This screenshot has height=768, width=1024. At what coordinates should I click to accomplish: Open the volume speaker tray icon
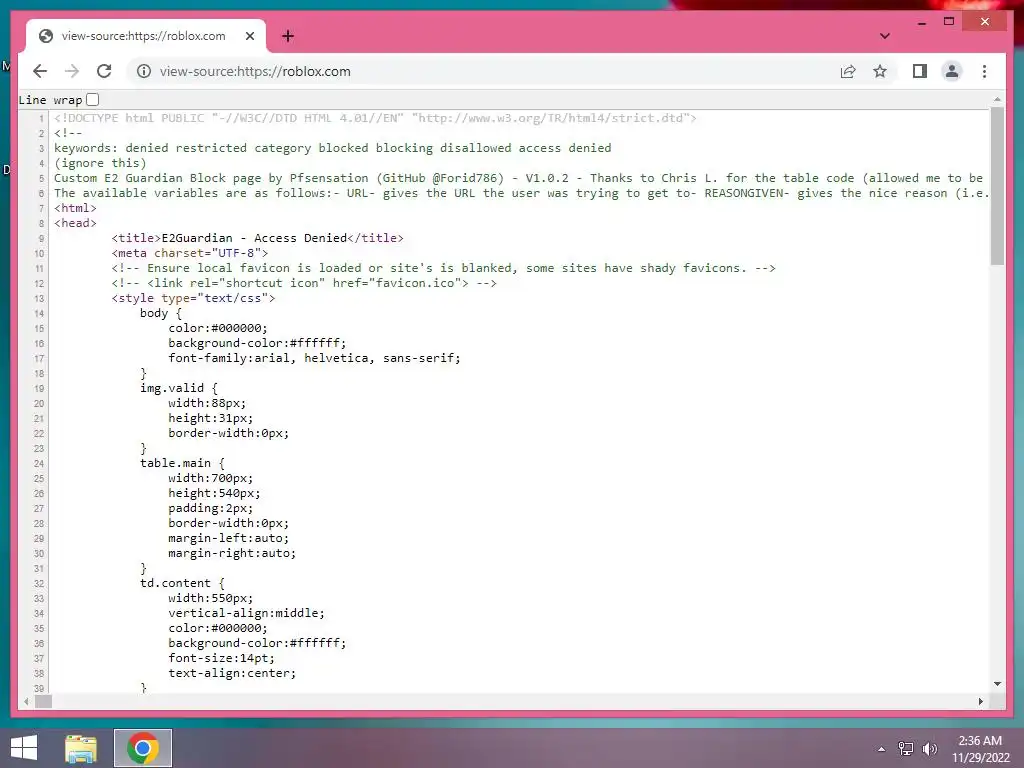(929, 748)
